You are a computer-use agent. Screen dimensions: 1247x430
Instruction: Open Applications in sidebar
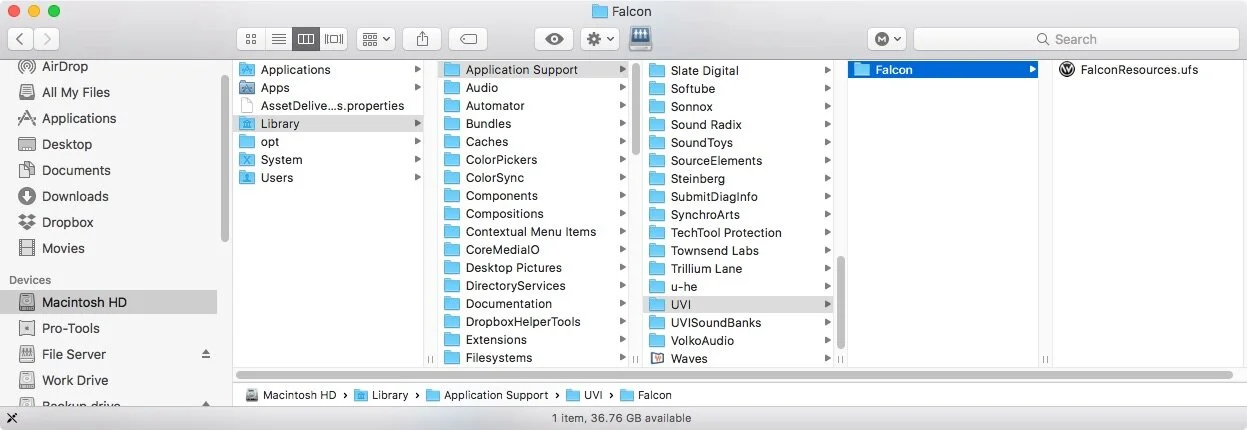(79, 118)
